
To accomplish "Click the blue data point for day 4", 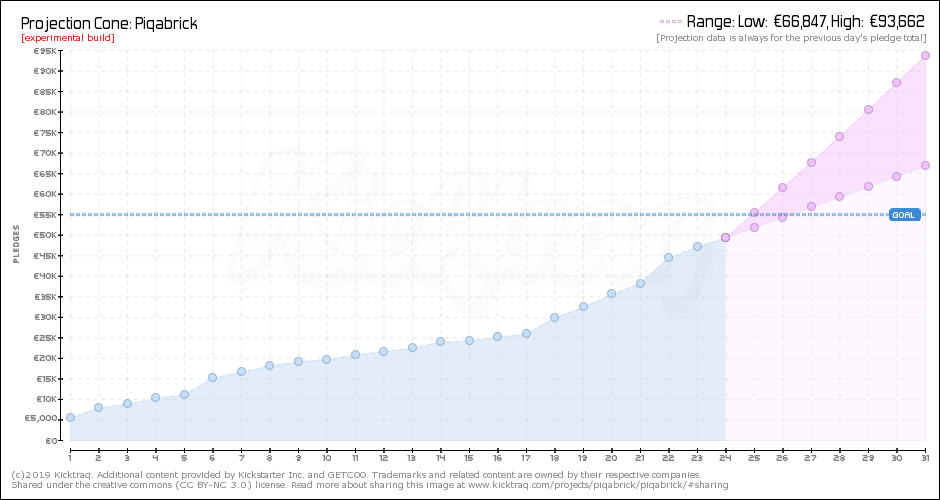I will click(x=155, y=397).
